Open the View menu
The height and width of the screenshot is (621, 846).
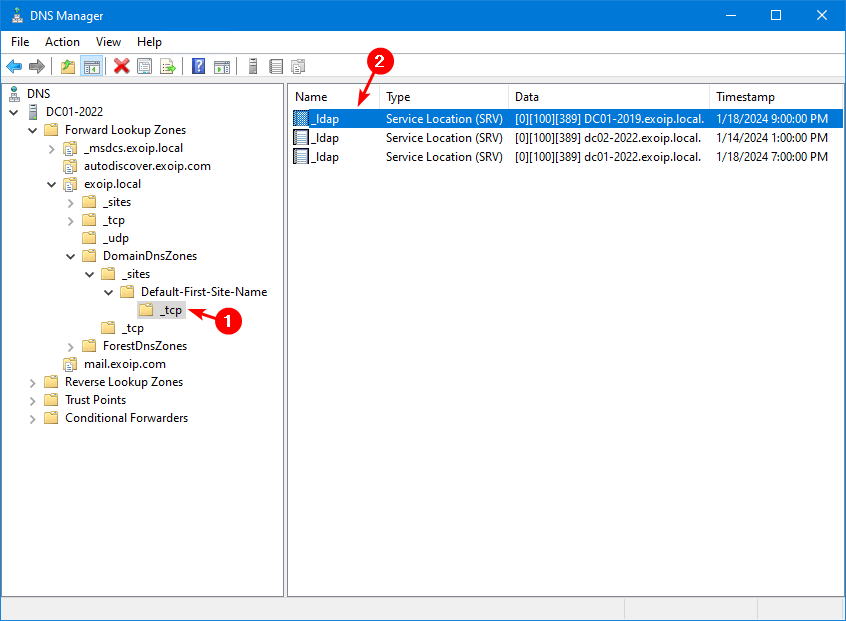[108, 42]
